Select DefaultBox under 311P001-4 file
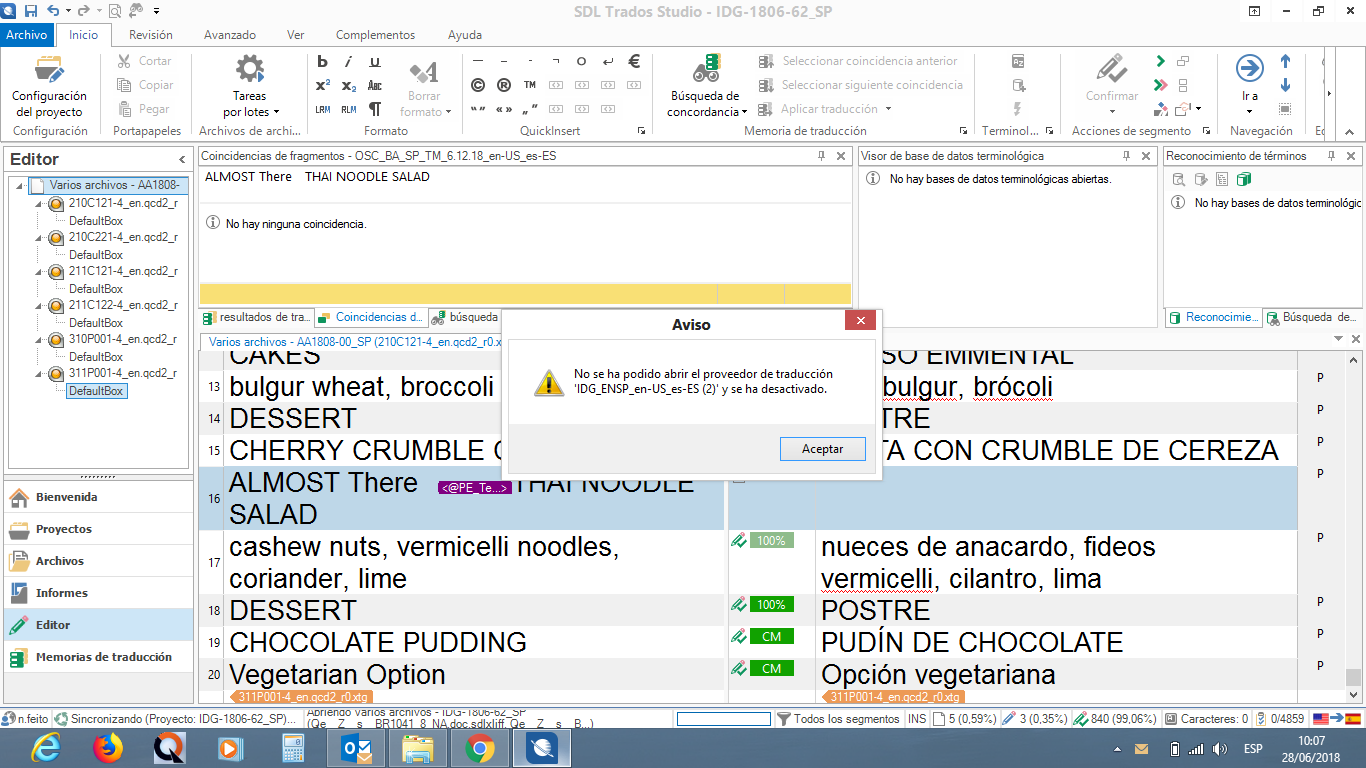The image size is (1366, 768). 96,391
